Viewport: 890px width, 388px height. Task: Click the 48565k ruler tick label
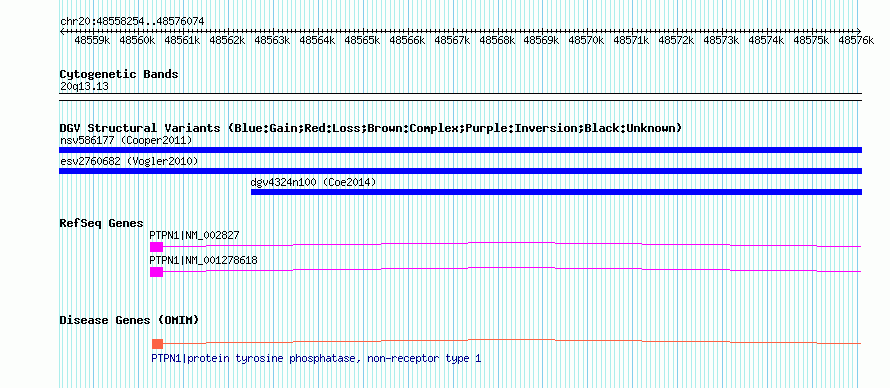362,41
